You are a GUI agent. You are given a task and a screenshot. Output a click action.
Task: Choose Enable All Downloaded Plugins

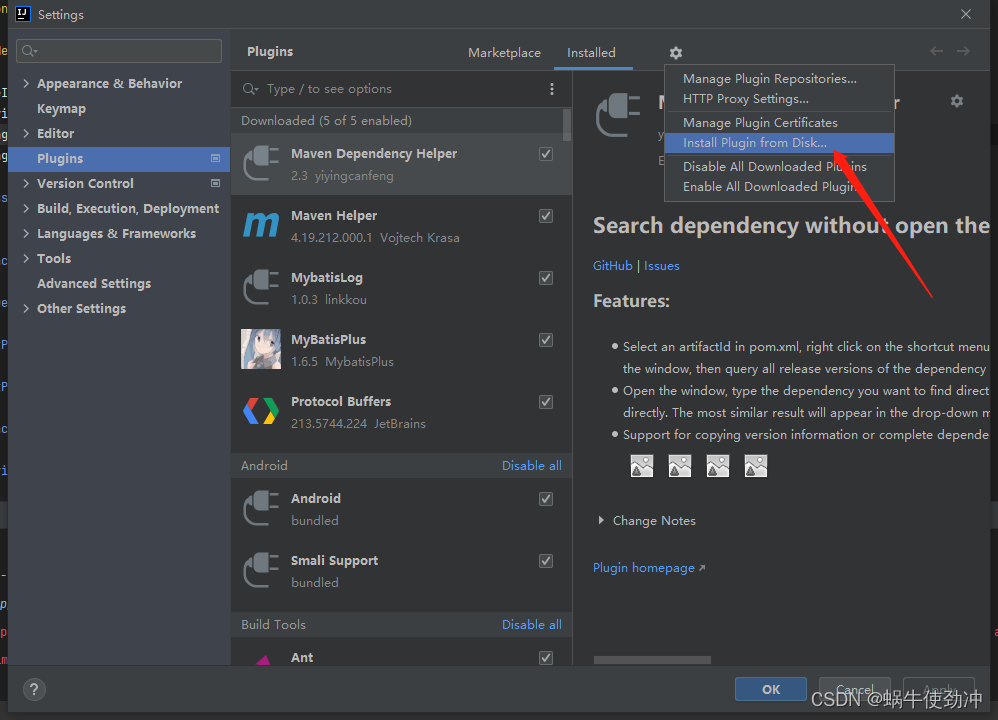point(779,187)
